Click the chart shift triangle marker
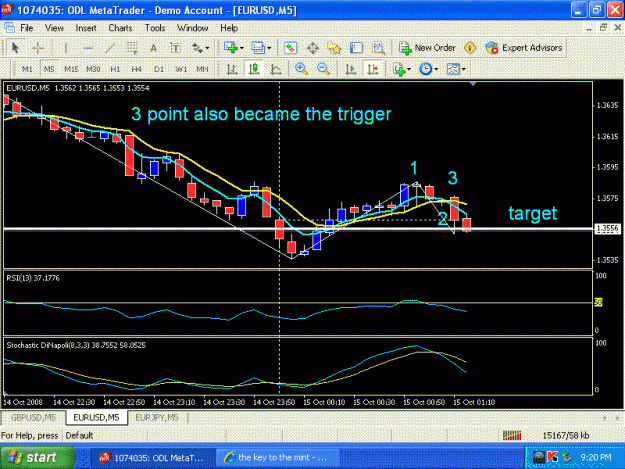 pyautogui.click(x=473, y=84)
